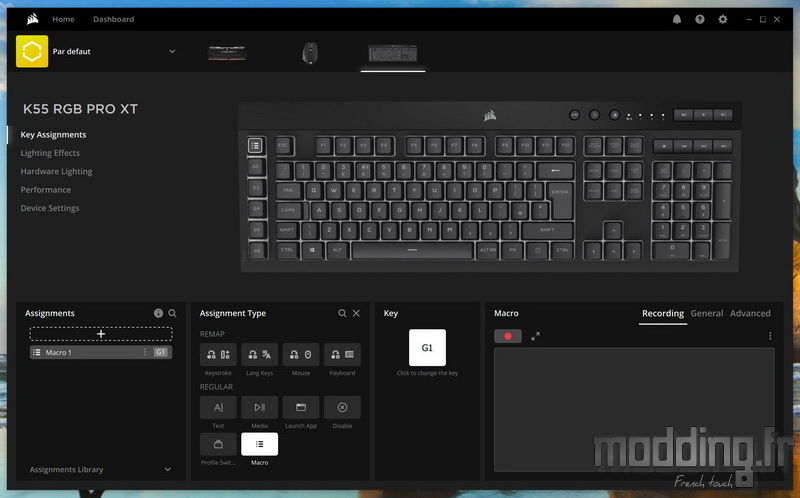
Task: Go to Home
Action: [x=63, y=19]
